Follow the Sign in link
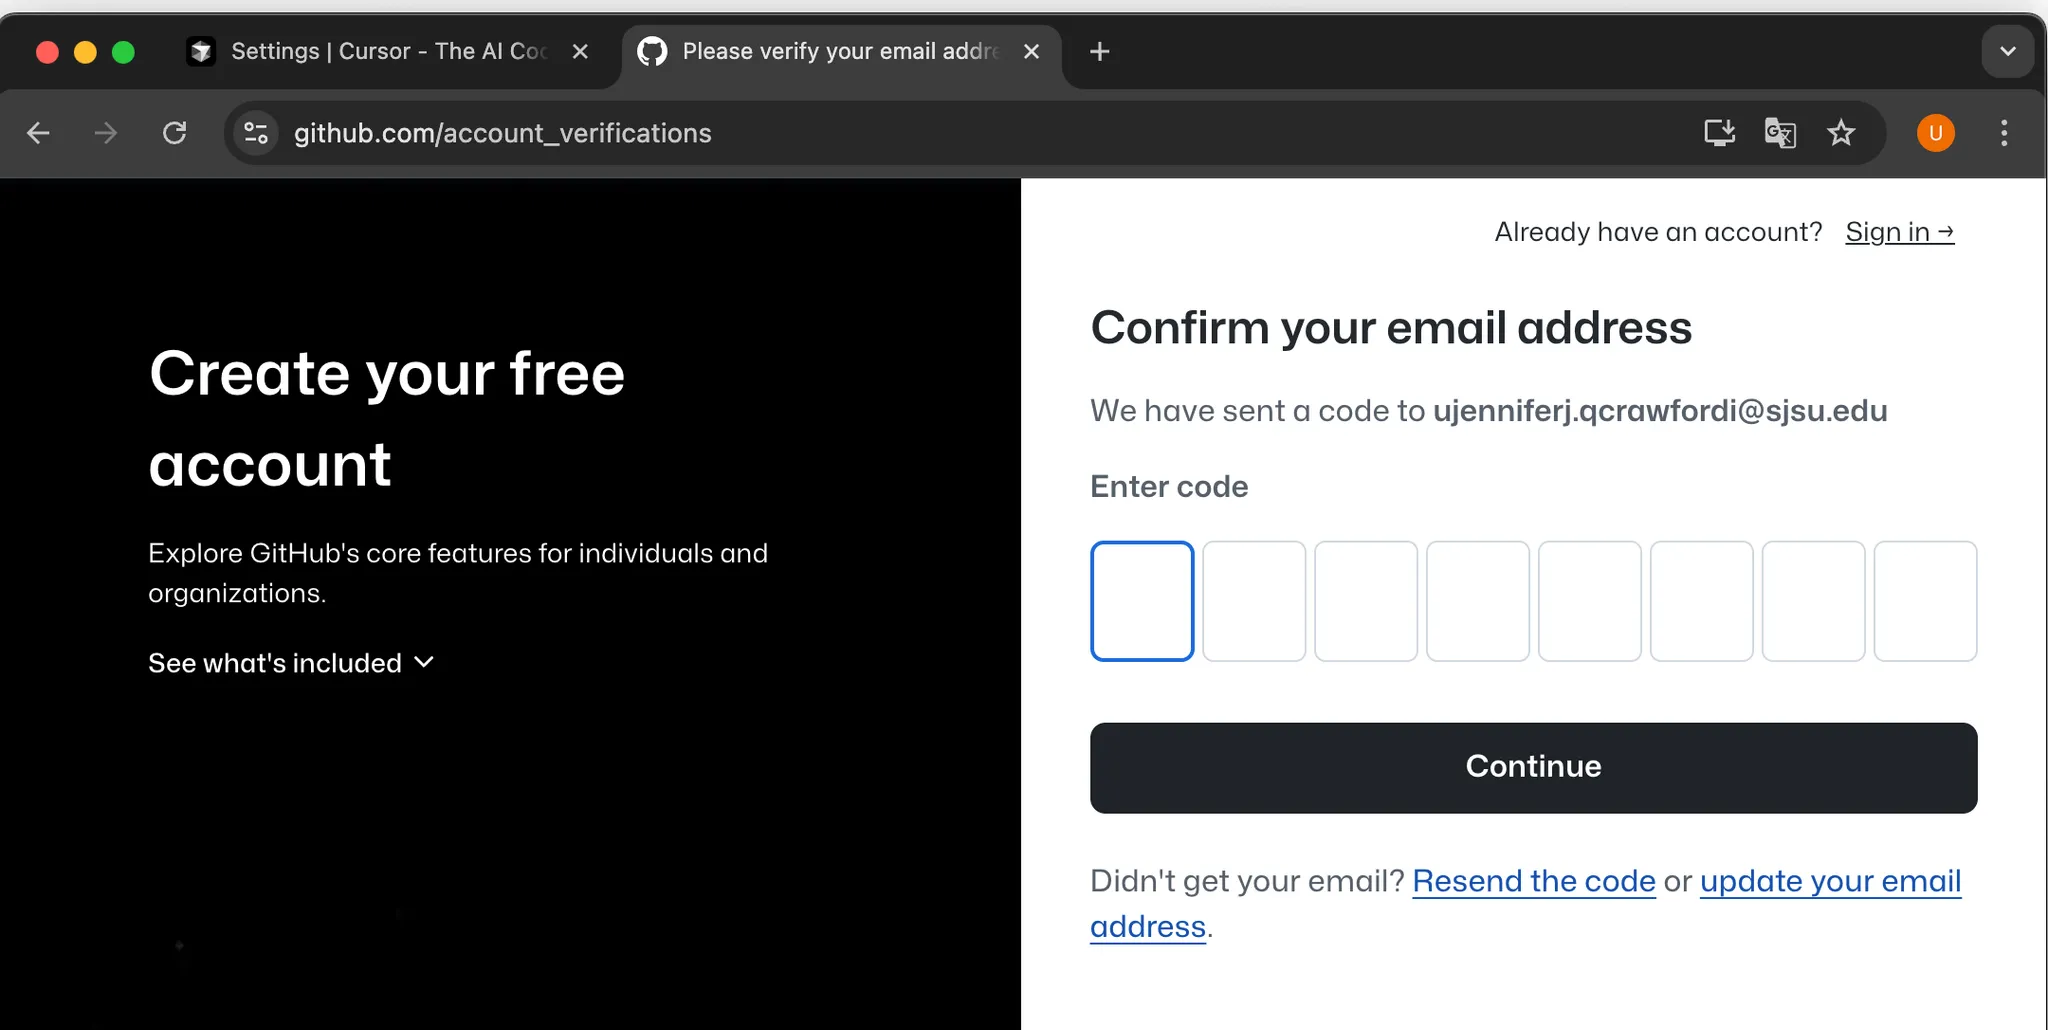The height and width of the screenshot is (1030, 2048). click(x=1899, y=232)
